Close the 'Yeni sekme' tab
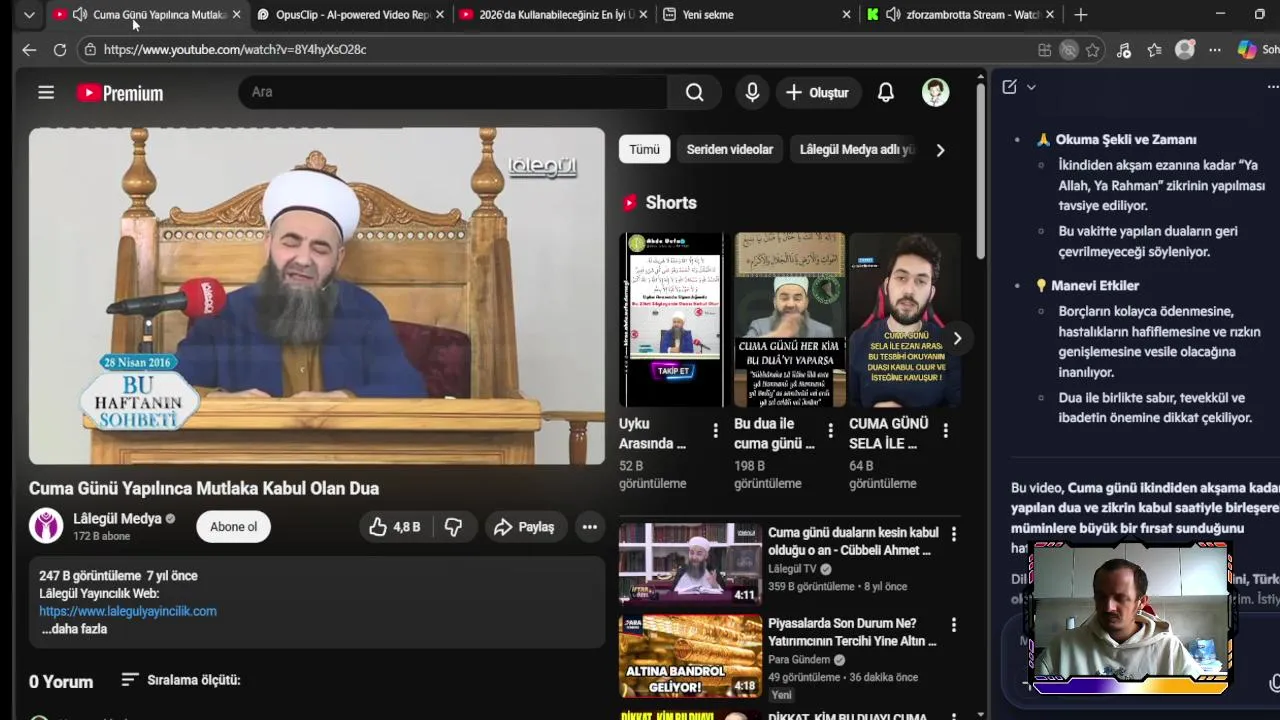Viewport: 1280px width, 720px height. click(846, 14)
